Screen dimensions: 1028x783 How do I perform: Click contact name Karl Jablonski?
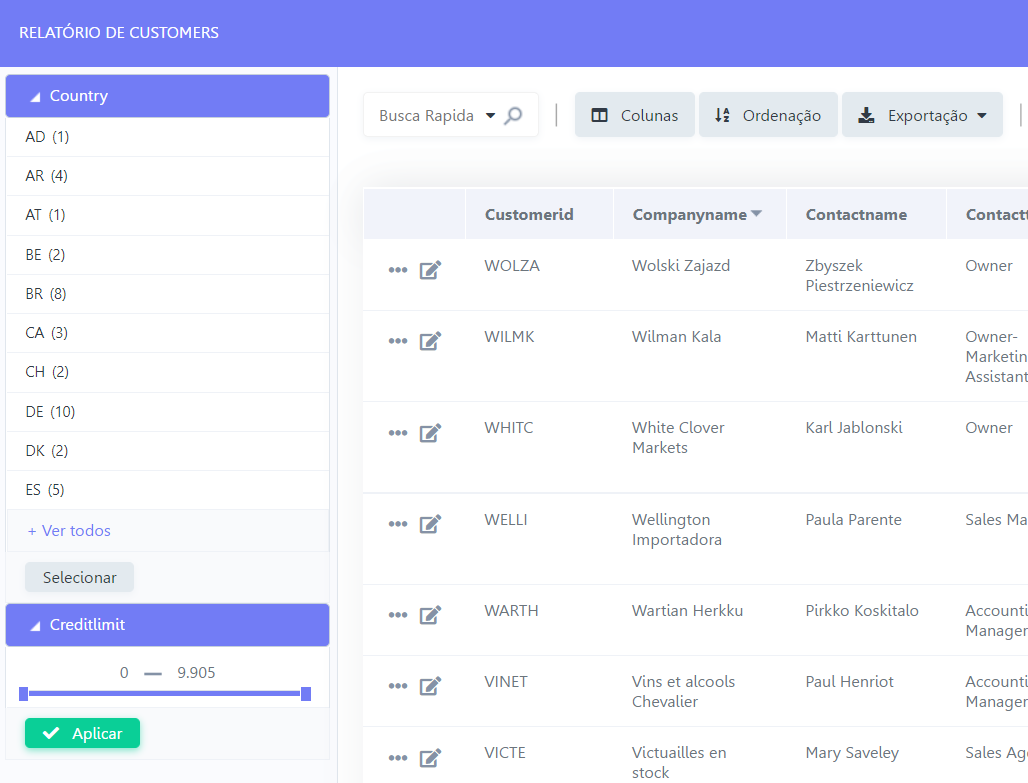point(854,428)
